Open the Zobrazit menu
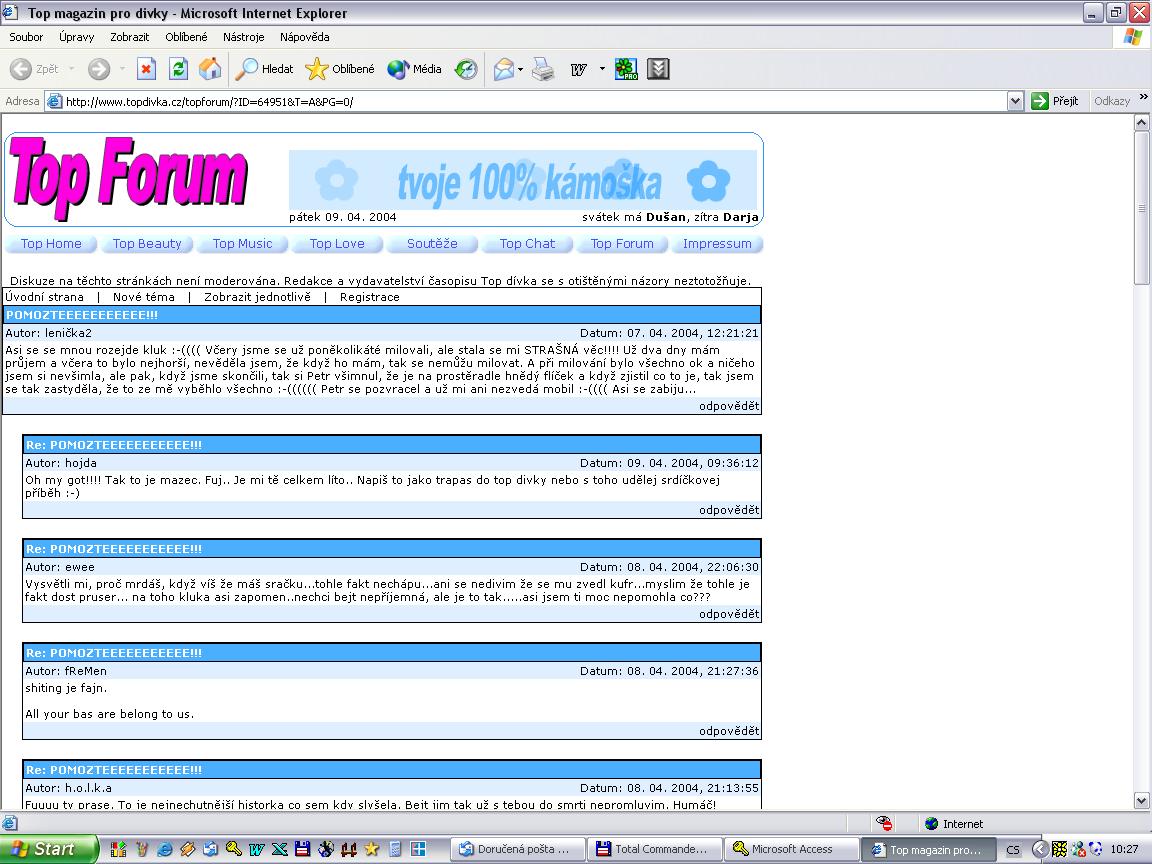The width and height of the screenshot is (1152, 864). (130, 37)
